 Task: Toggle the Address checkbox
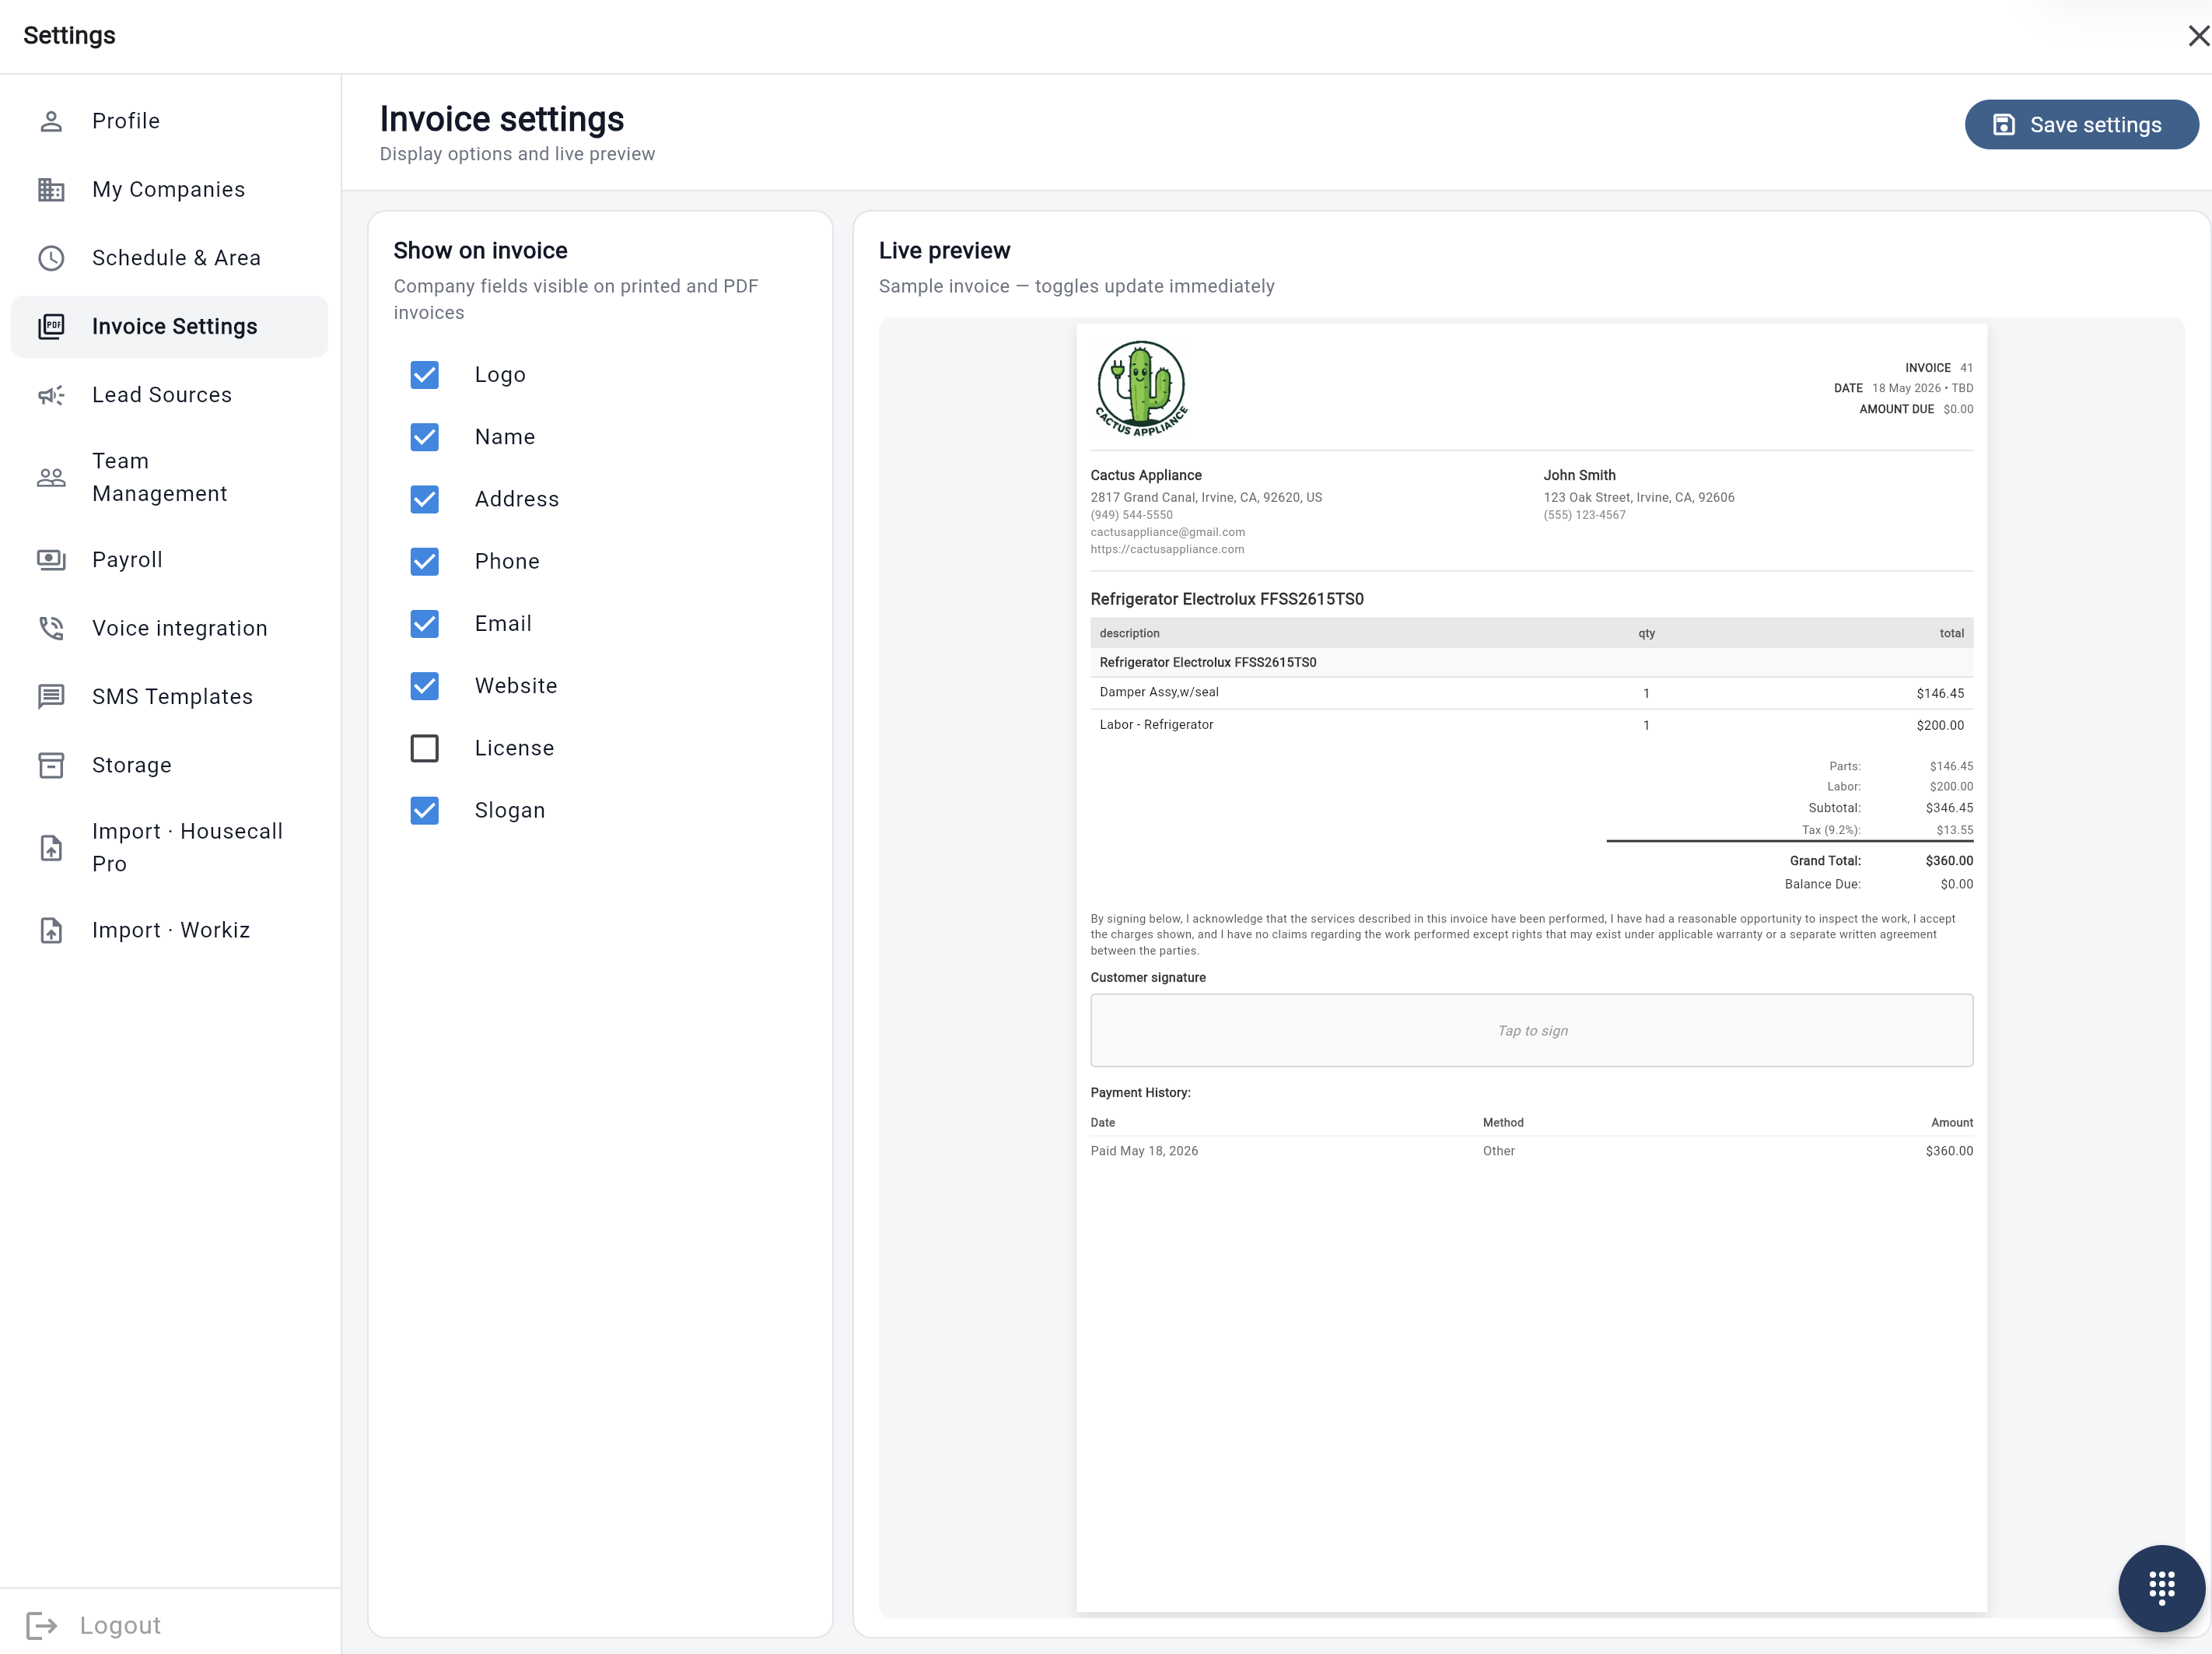[425, 499]
